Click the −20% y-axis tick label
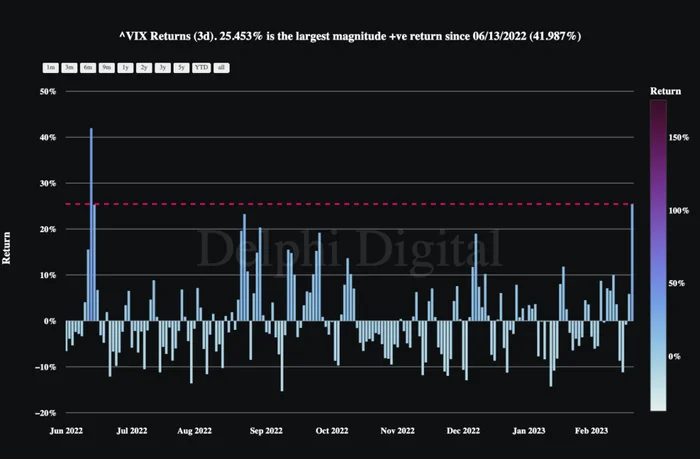Image resolution: width=700 pixels, height=459 pixels. (x=46, y=413)
